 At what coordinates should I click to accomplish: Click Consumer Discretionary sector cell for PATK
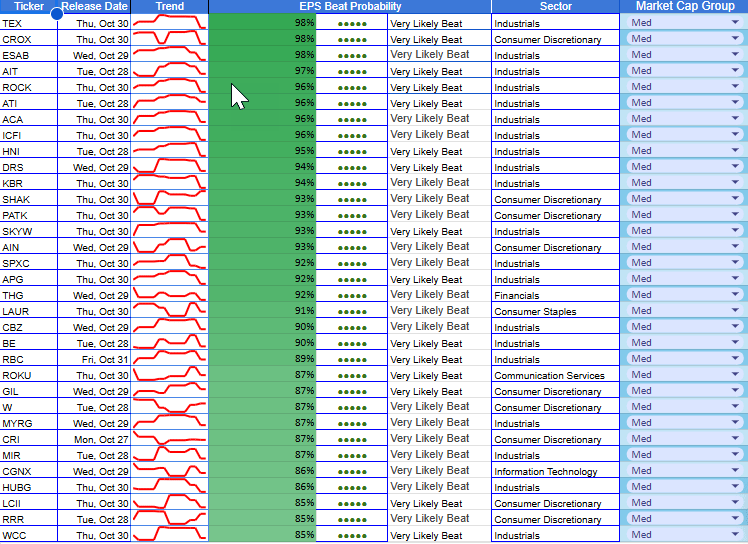coord(556,216)
